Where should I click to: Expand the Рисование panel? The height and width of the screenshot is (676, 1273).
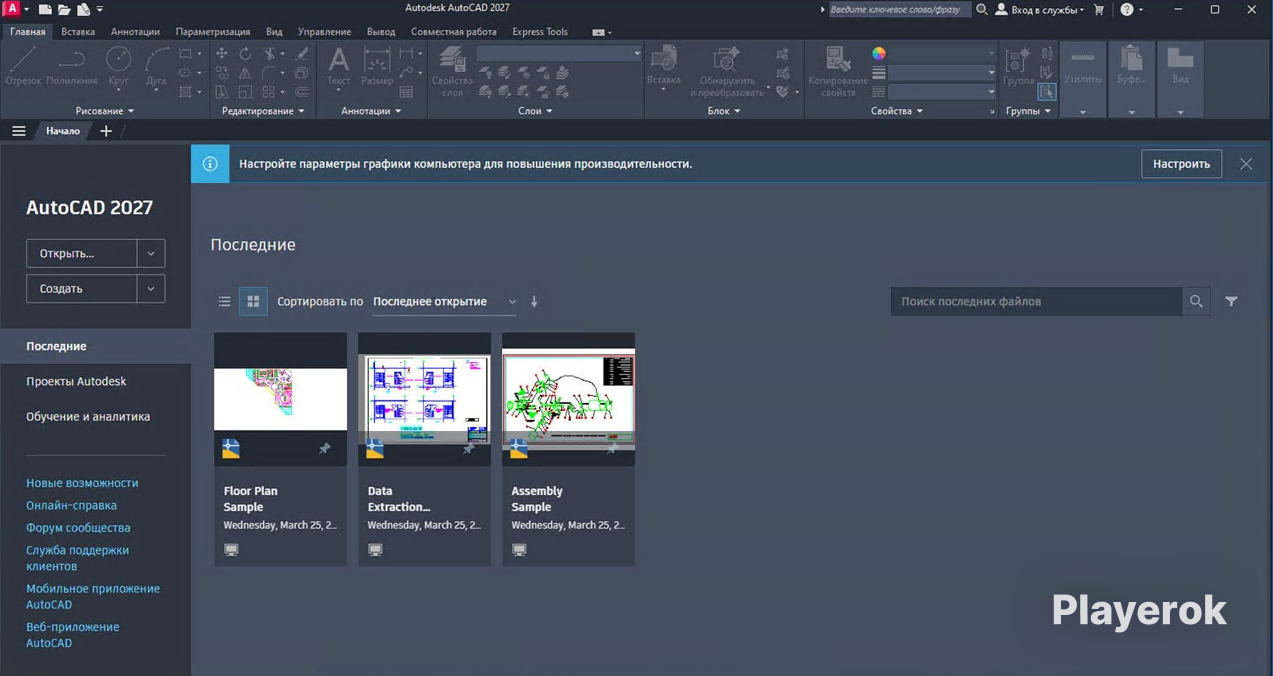105,111
